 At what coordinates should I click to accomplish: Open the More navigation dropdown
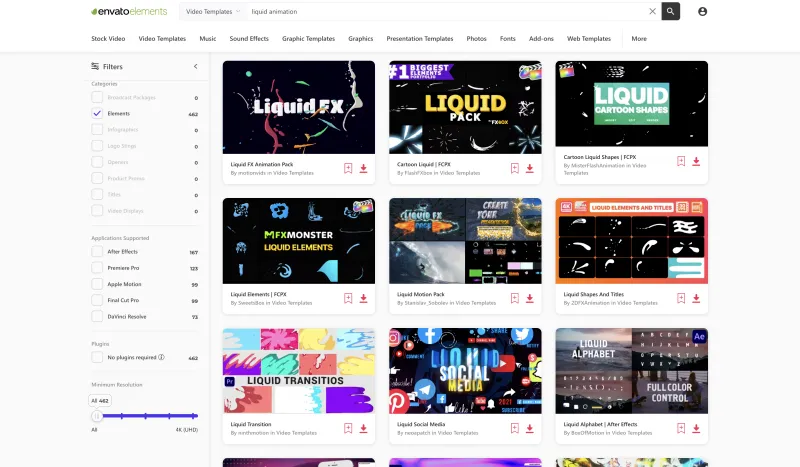pyautogui.click(x=639, y=39)
